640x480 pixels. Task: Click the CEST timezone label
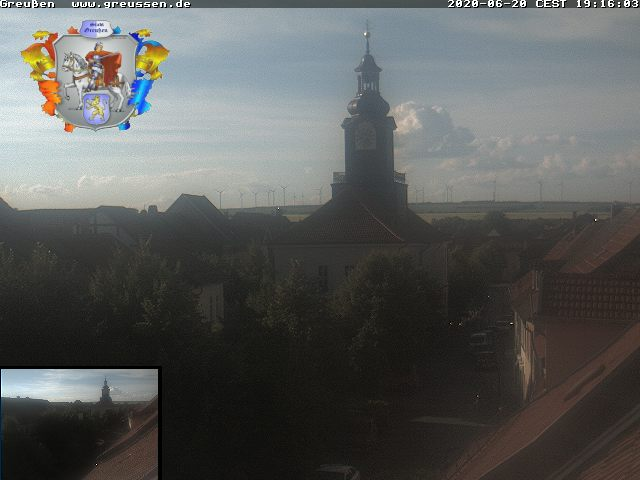point(551,4)
